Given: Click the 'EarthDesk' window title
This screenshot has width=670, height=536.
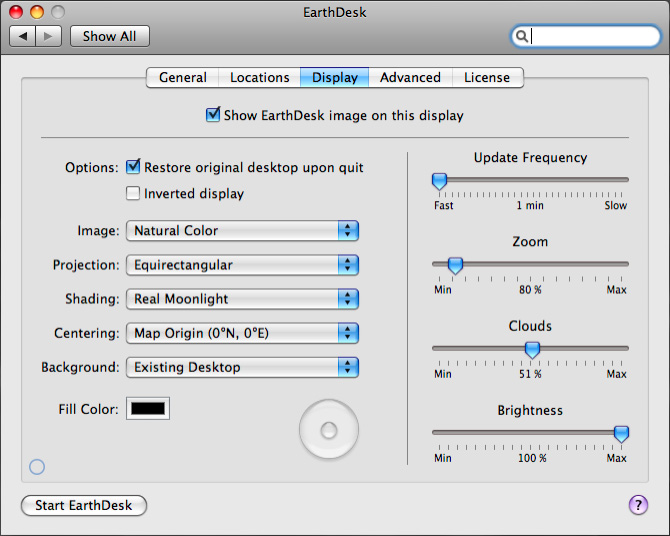Looking at the screenshot, I should pyautogui.click(x=335, y=12).
